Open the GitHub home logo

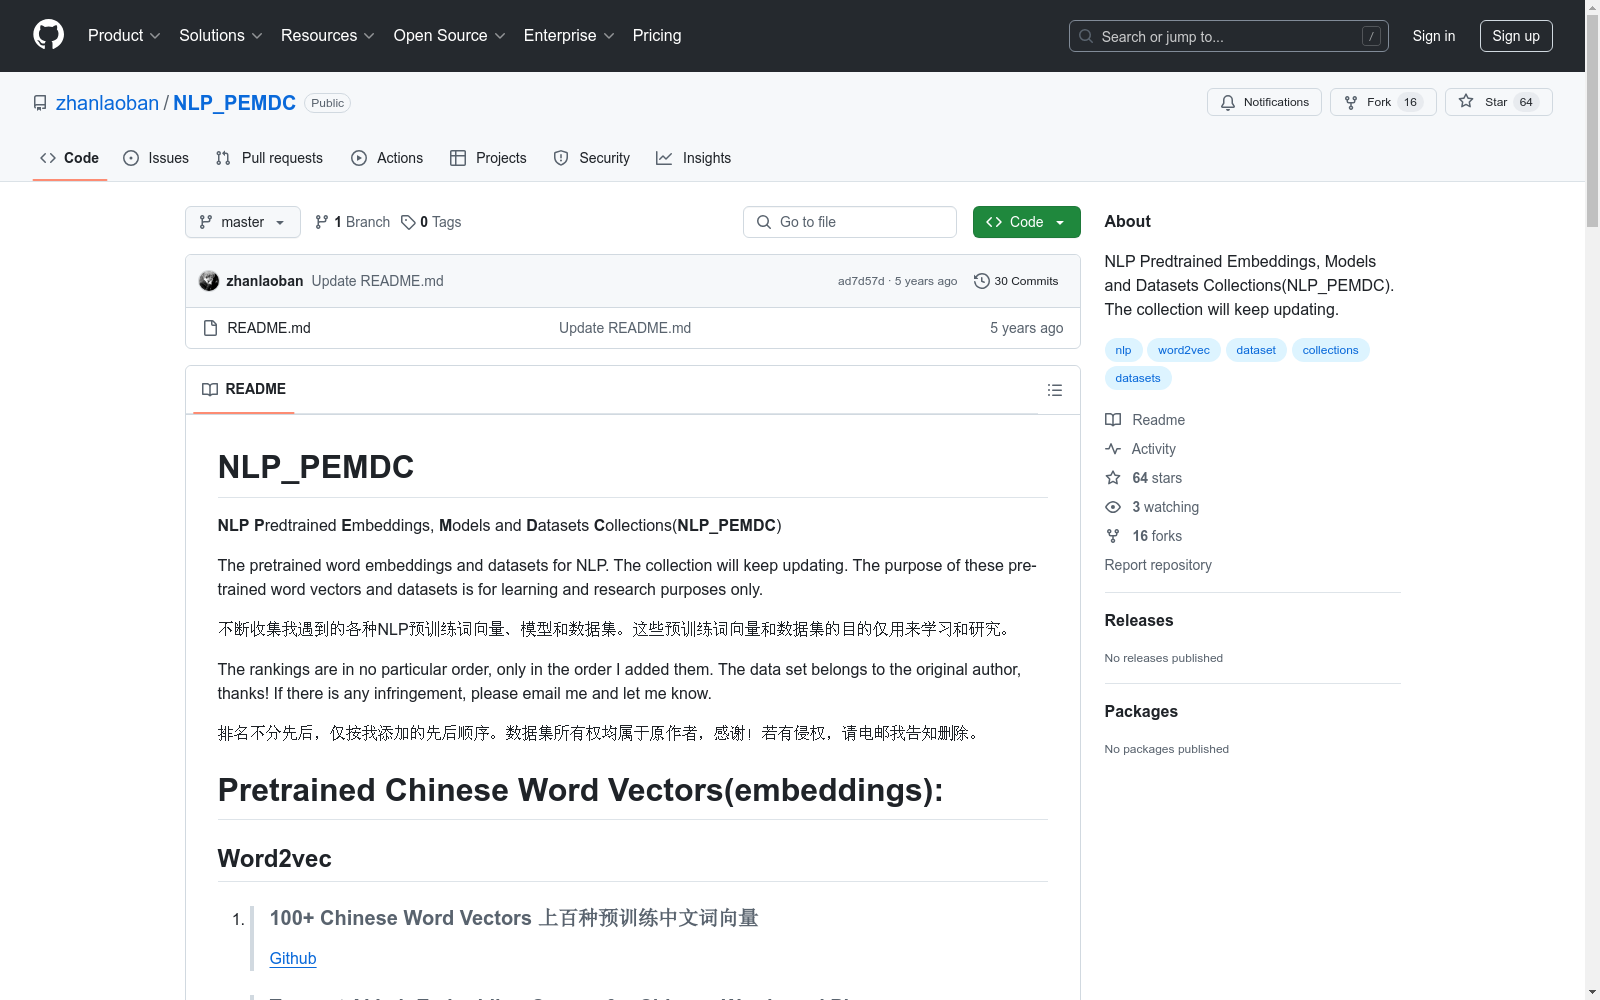pyautogui.click(x=48, y=35)
